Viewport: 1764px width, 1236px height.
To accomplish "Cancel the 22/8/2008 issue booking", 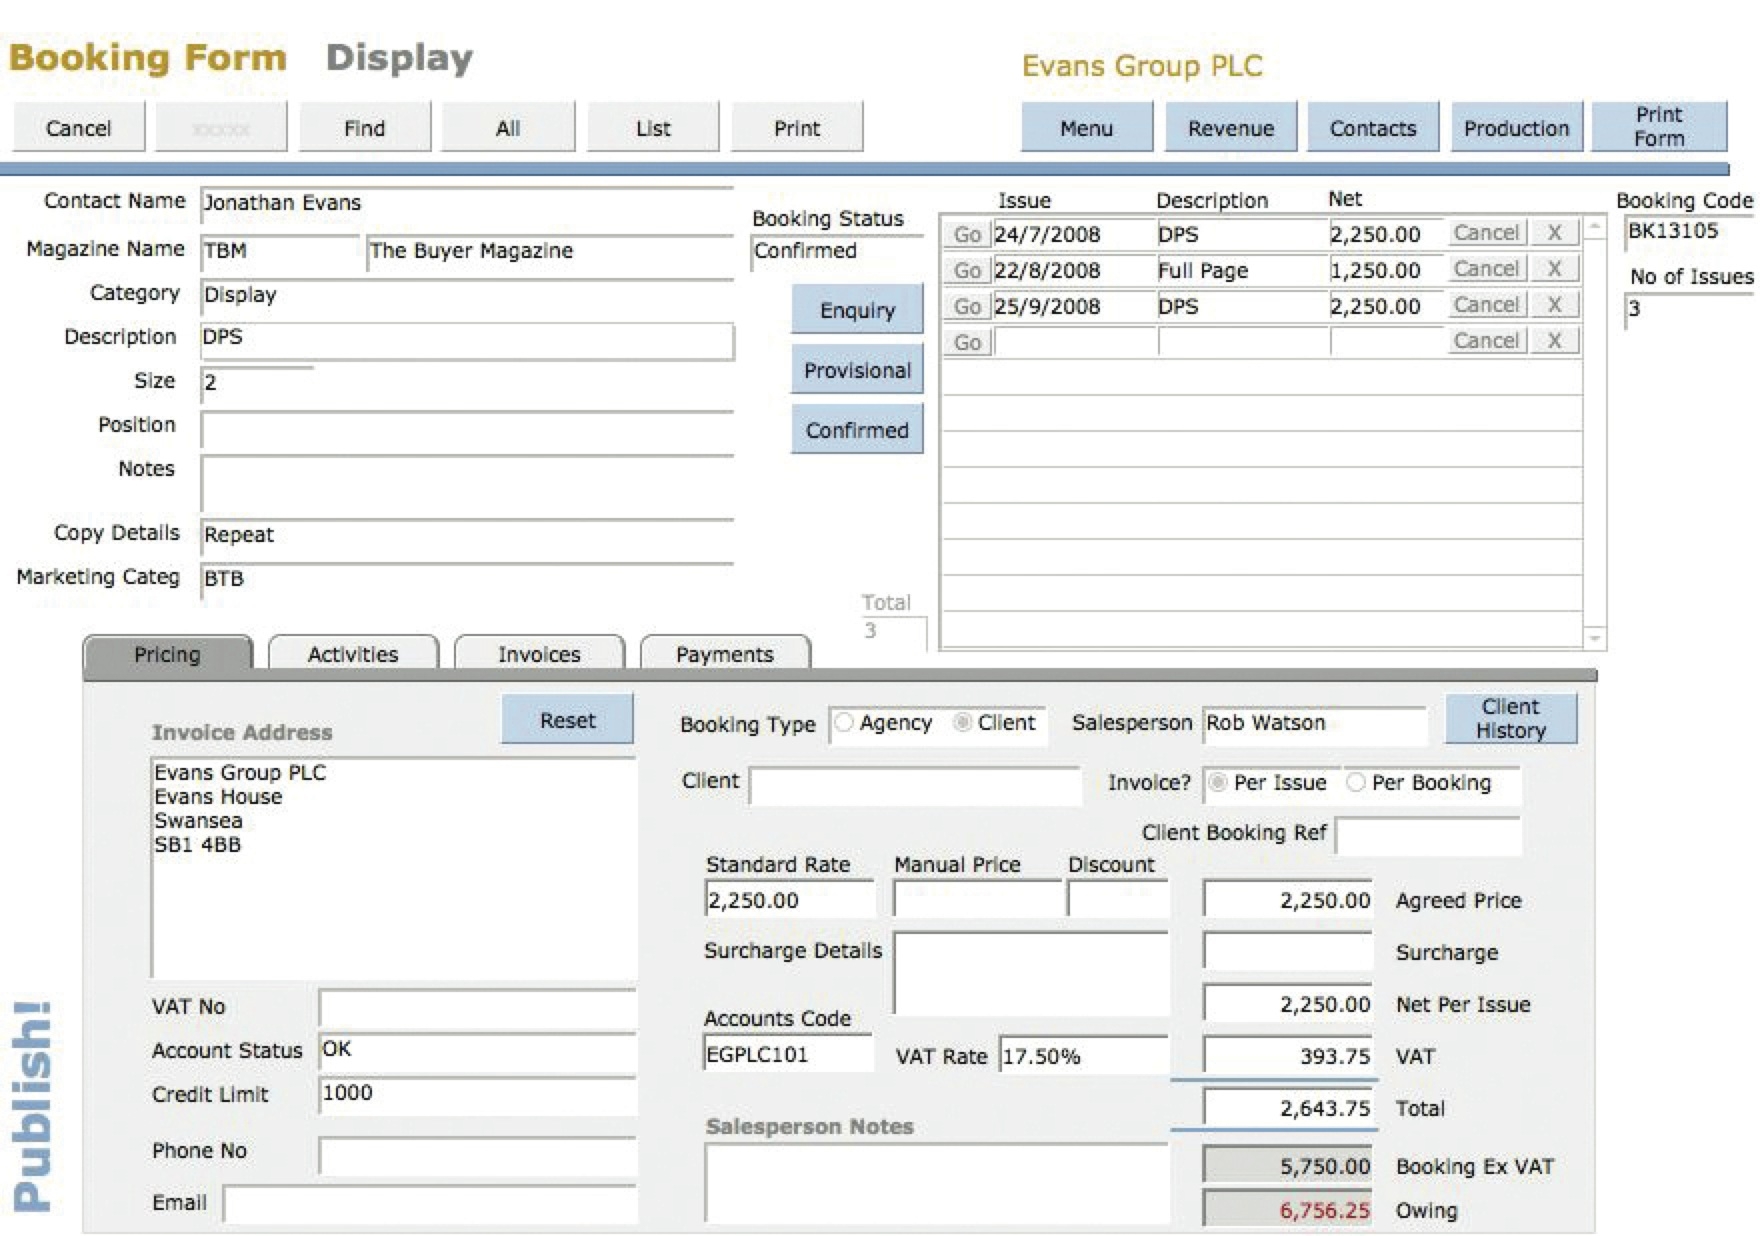I will [1487, 270].
